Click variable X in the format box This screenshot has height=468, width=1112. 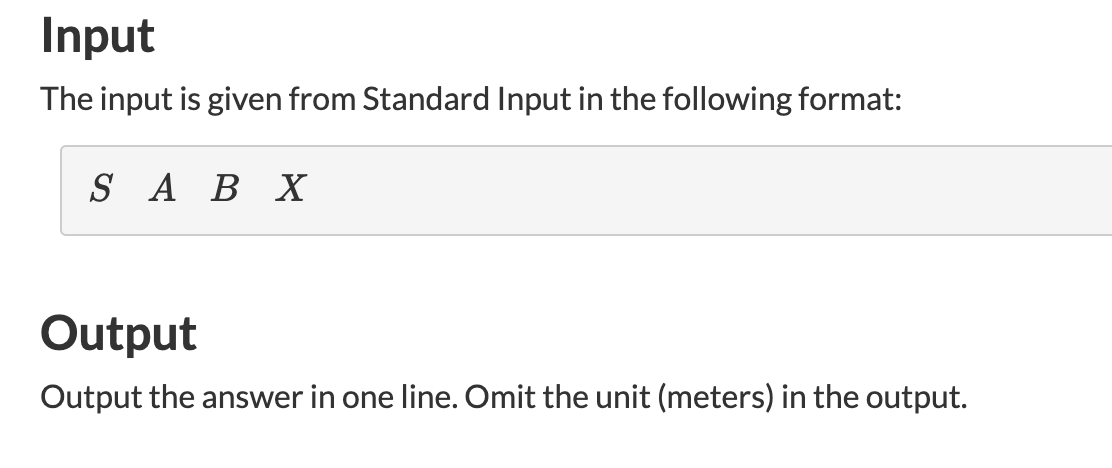tap(291, 188)
